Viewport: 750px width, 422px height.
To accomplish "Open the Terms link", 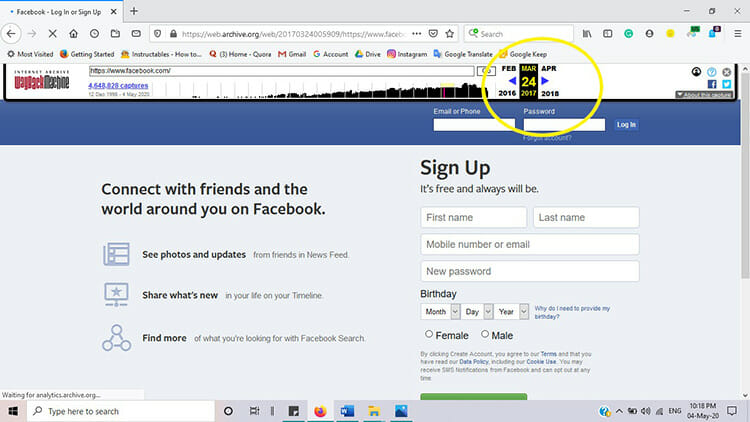I will [549, 354].
